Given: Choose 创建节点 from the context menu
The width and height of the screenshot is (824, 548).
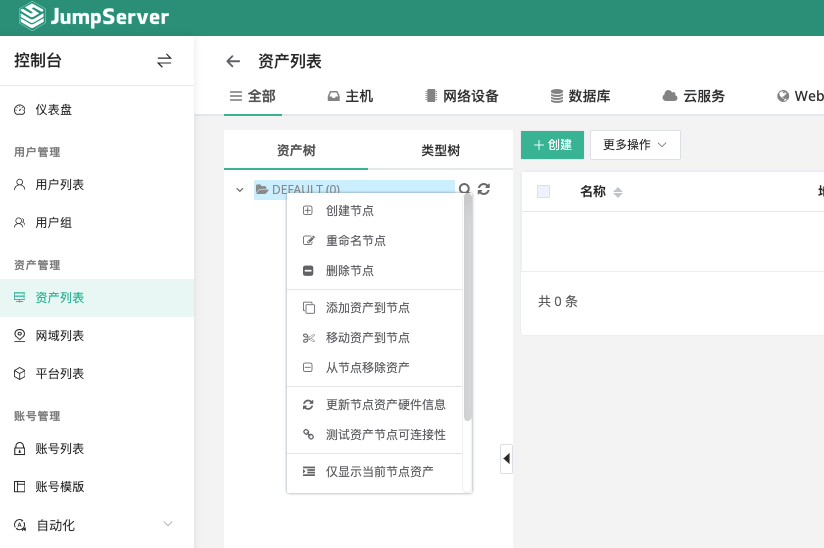Looking at the screenshot, I should (350, 211).
